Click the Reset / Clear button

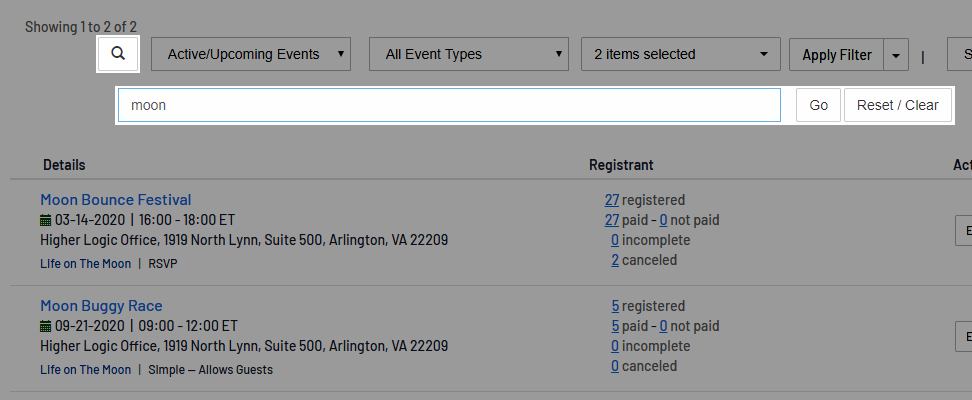point(898,105)
